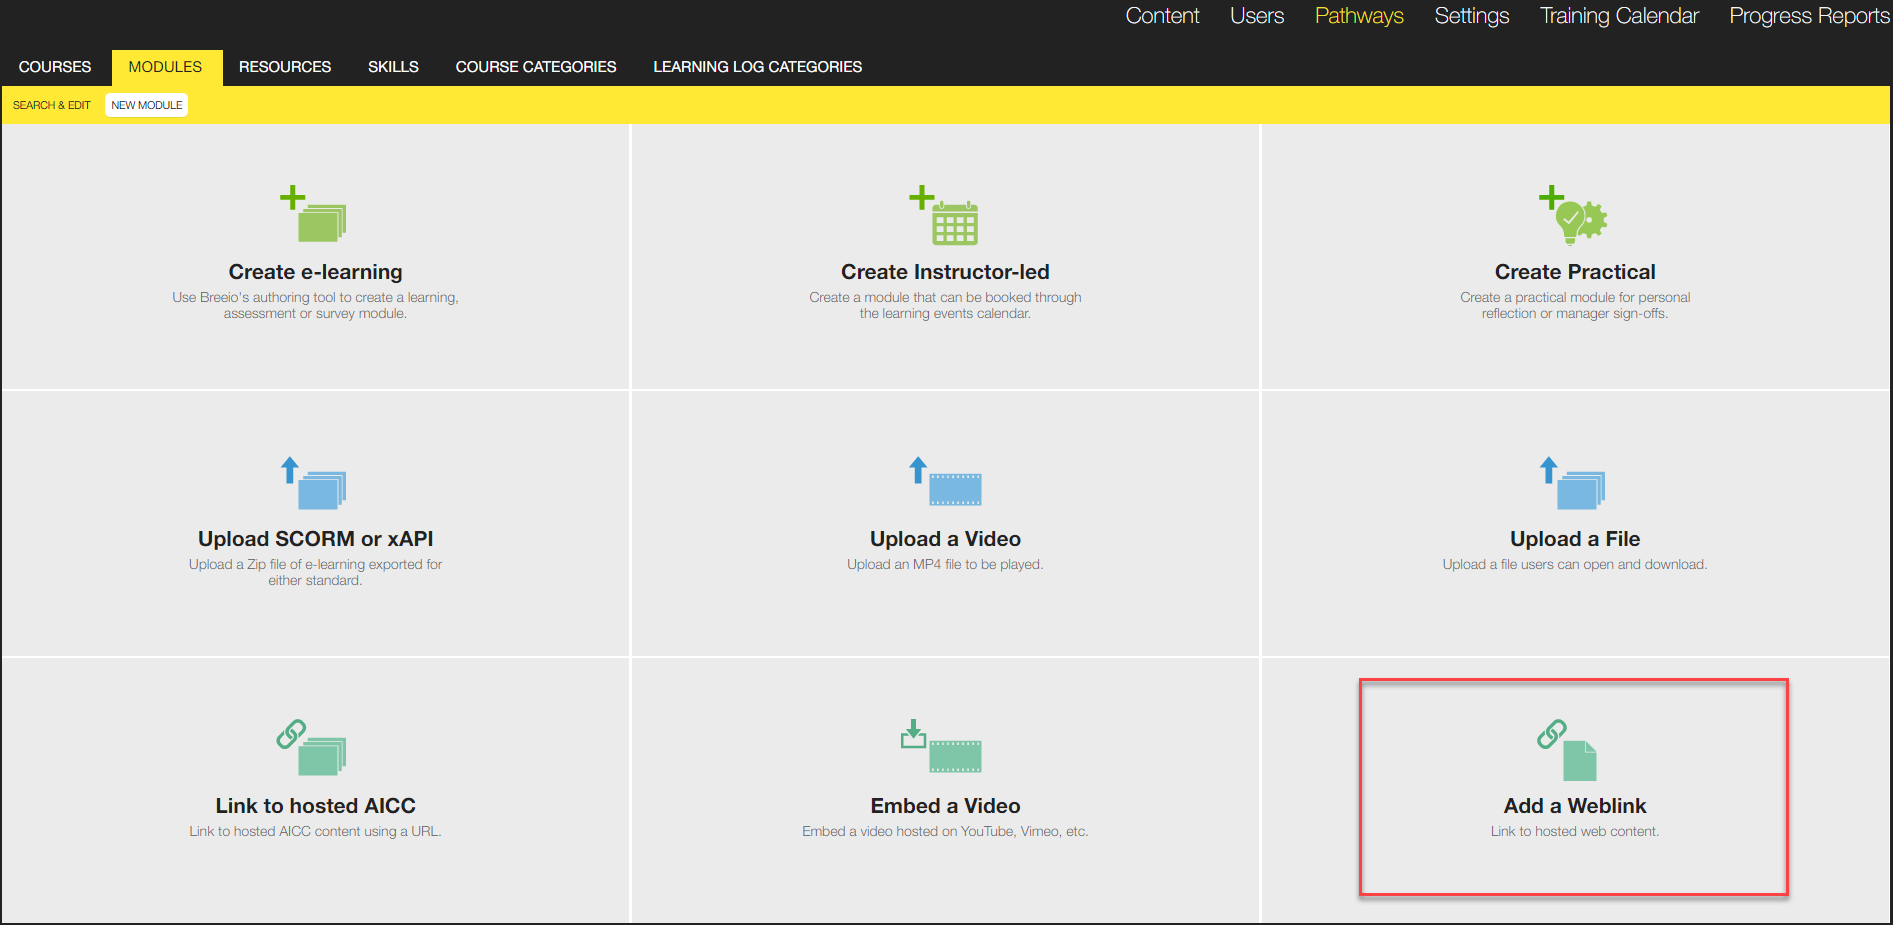Click description 'Use Breeio's authoring tool' text

pyautogui.click(x=315, y=305)
